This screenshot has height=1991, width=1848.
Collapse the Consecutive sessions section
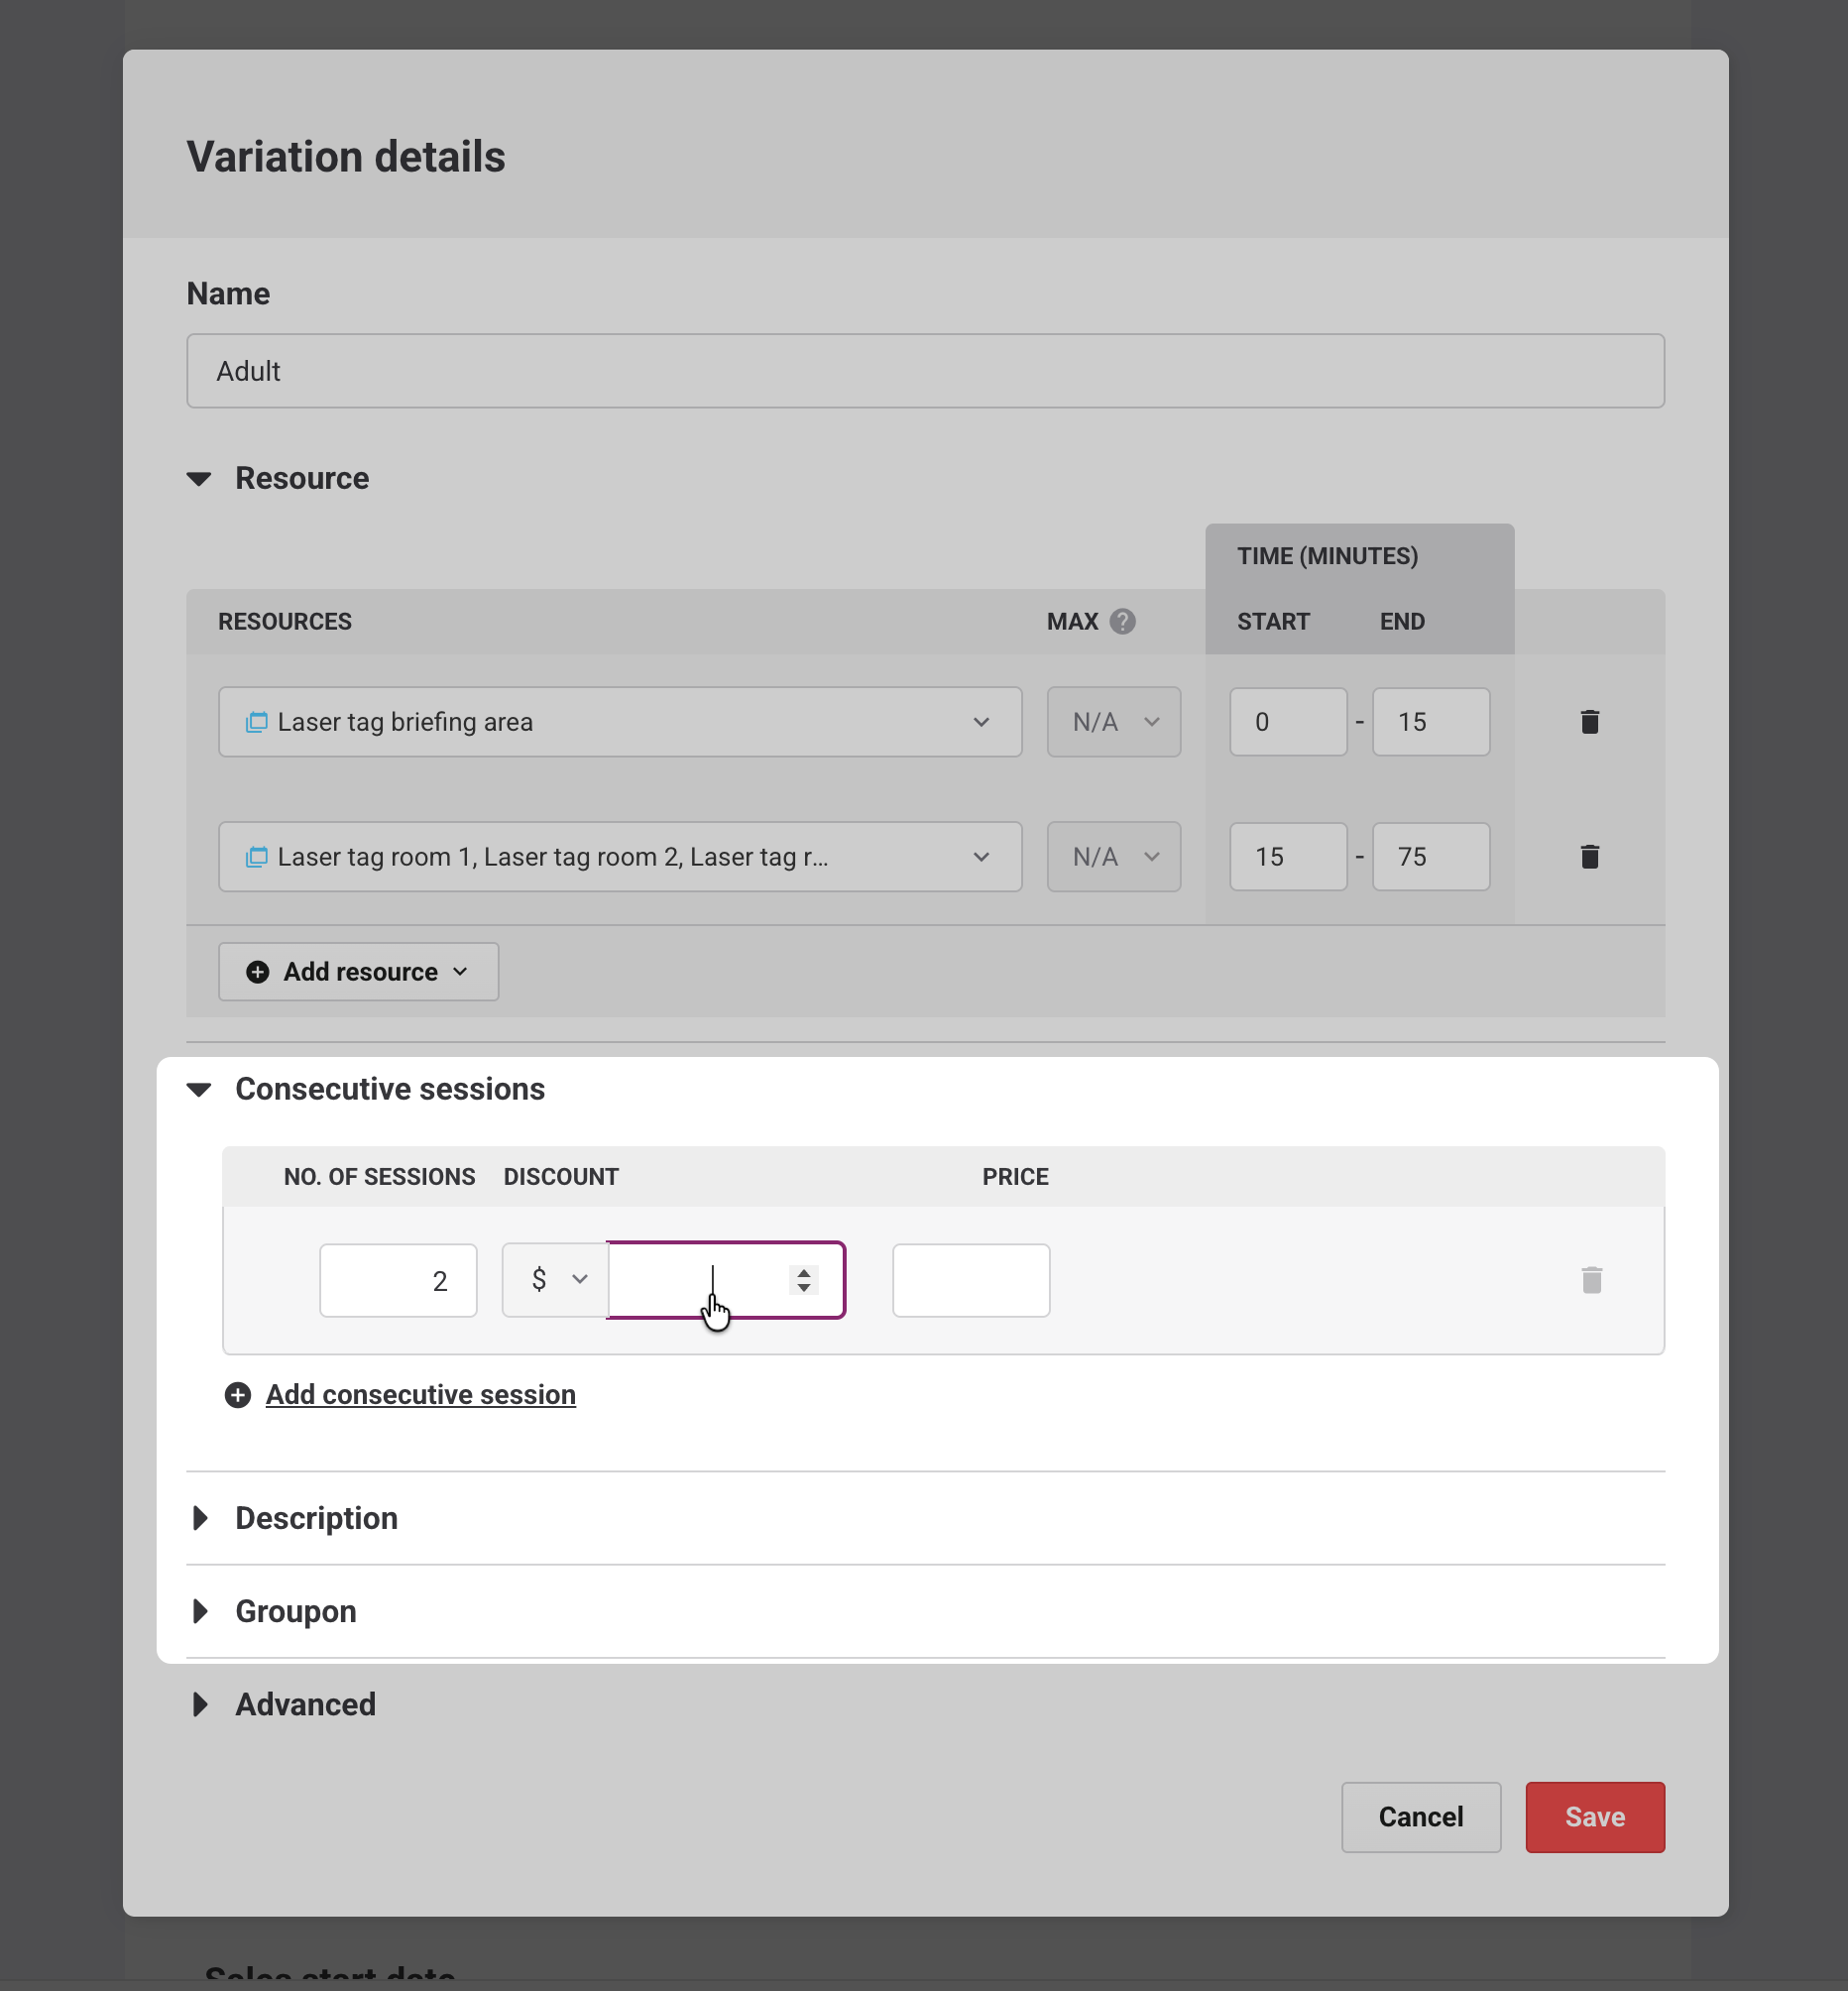[x=200, y=1090]
